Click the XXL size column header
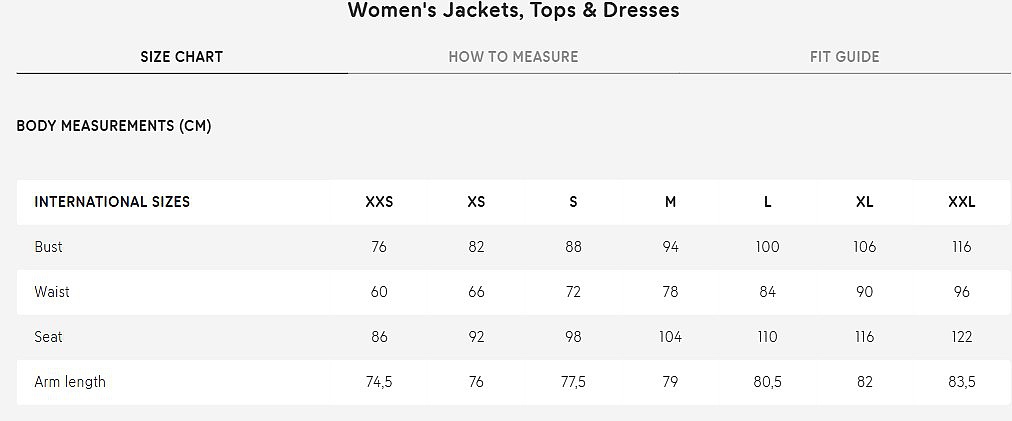 click(961, 202)
